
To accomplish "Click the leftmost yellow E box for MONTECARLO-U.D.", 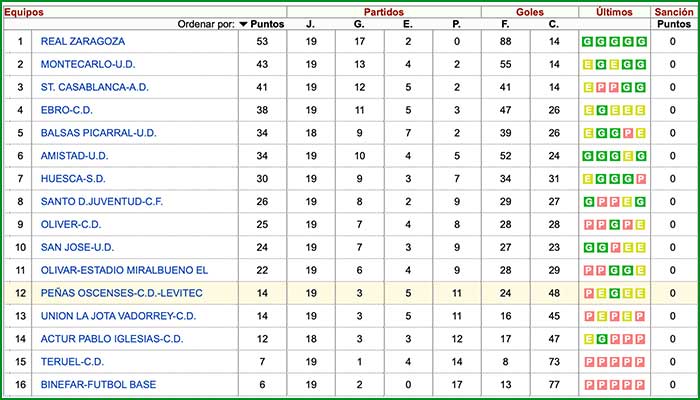I will 588,64.
